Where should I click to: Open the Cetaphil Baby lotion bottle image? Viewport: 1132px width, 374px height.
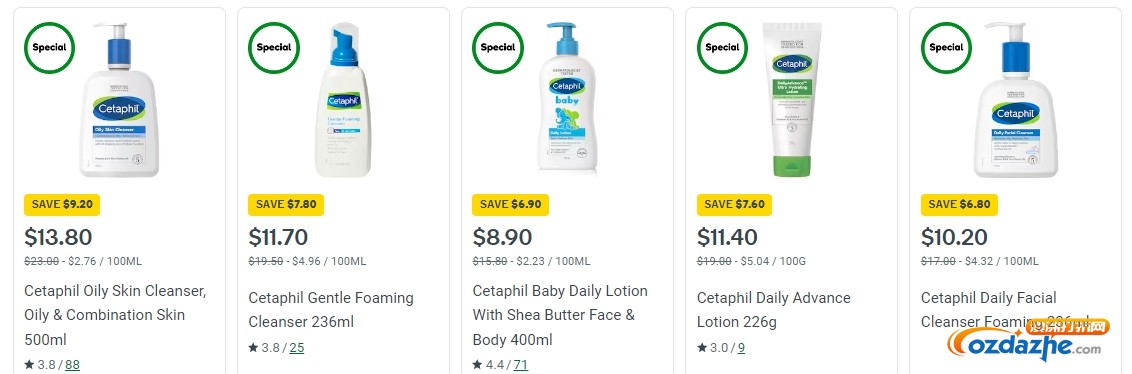(x=567, y=98)
